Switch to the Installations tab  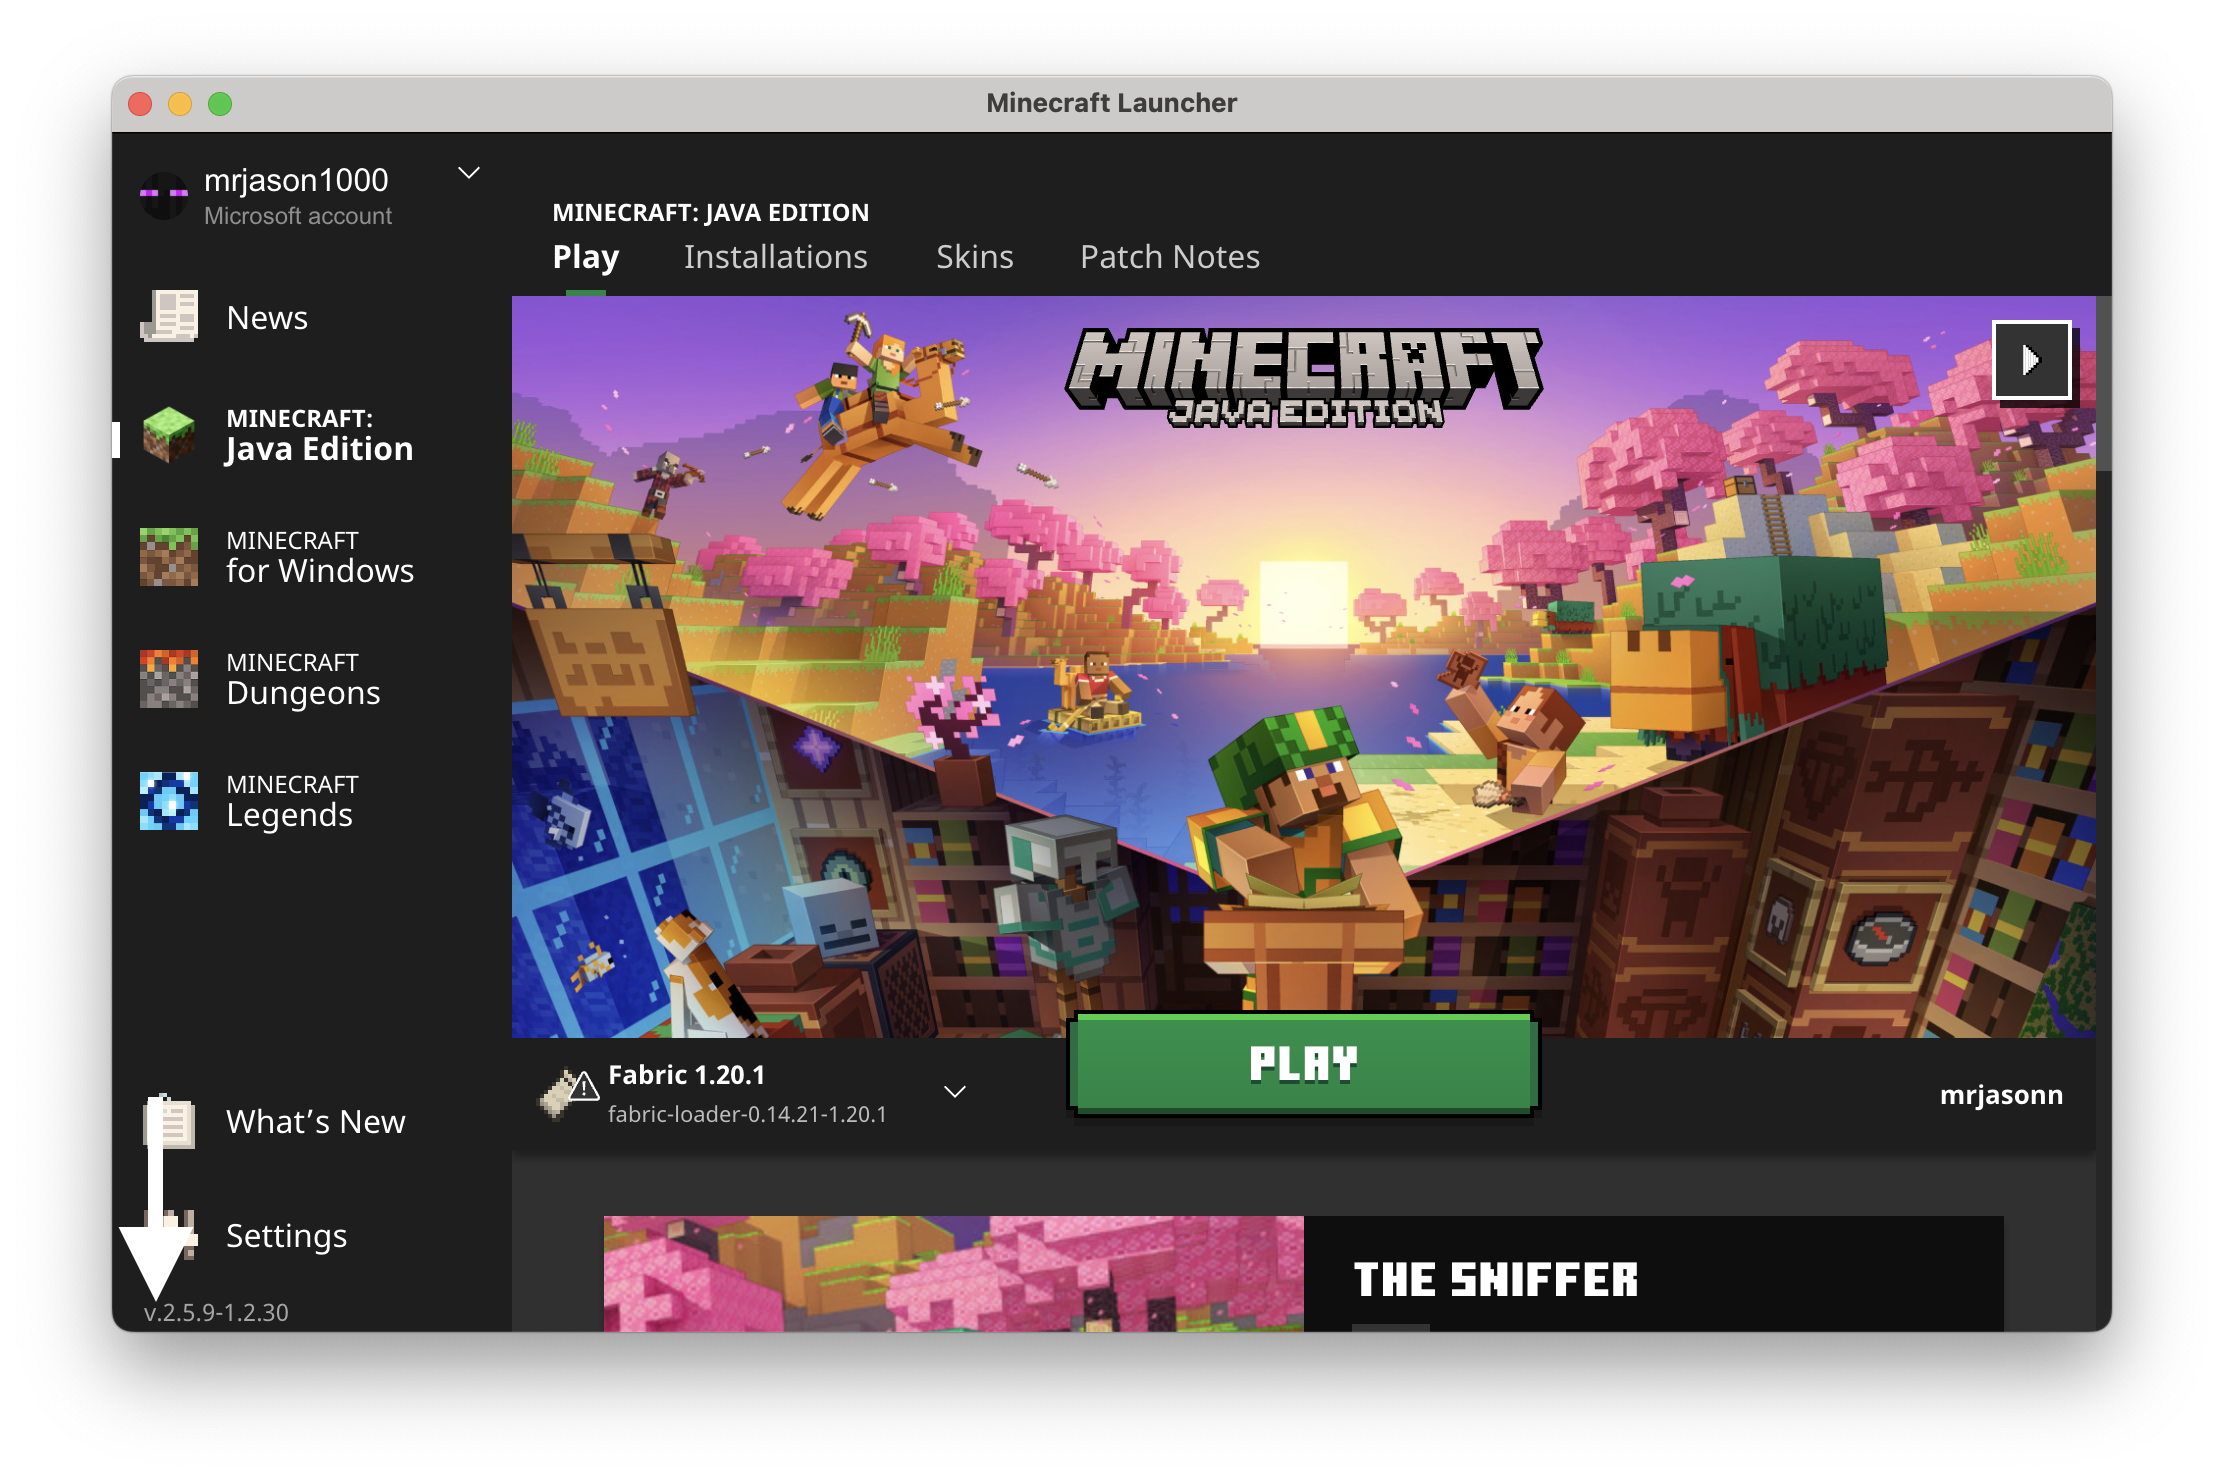[x=775, y=257]
